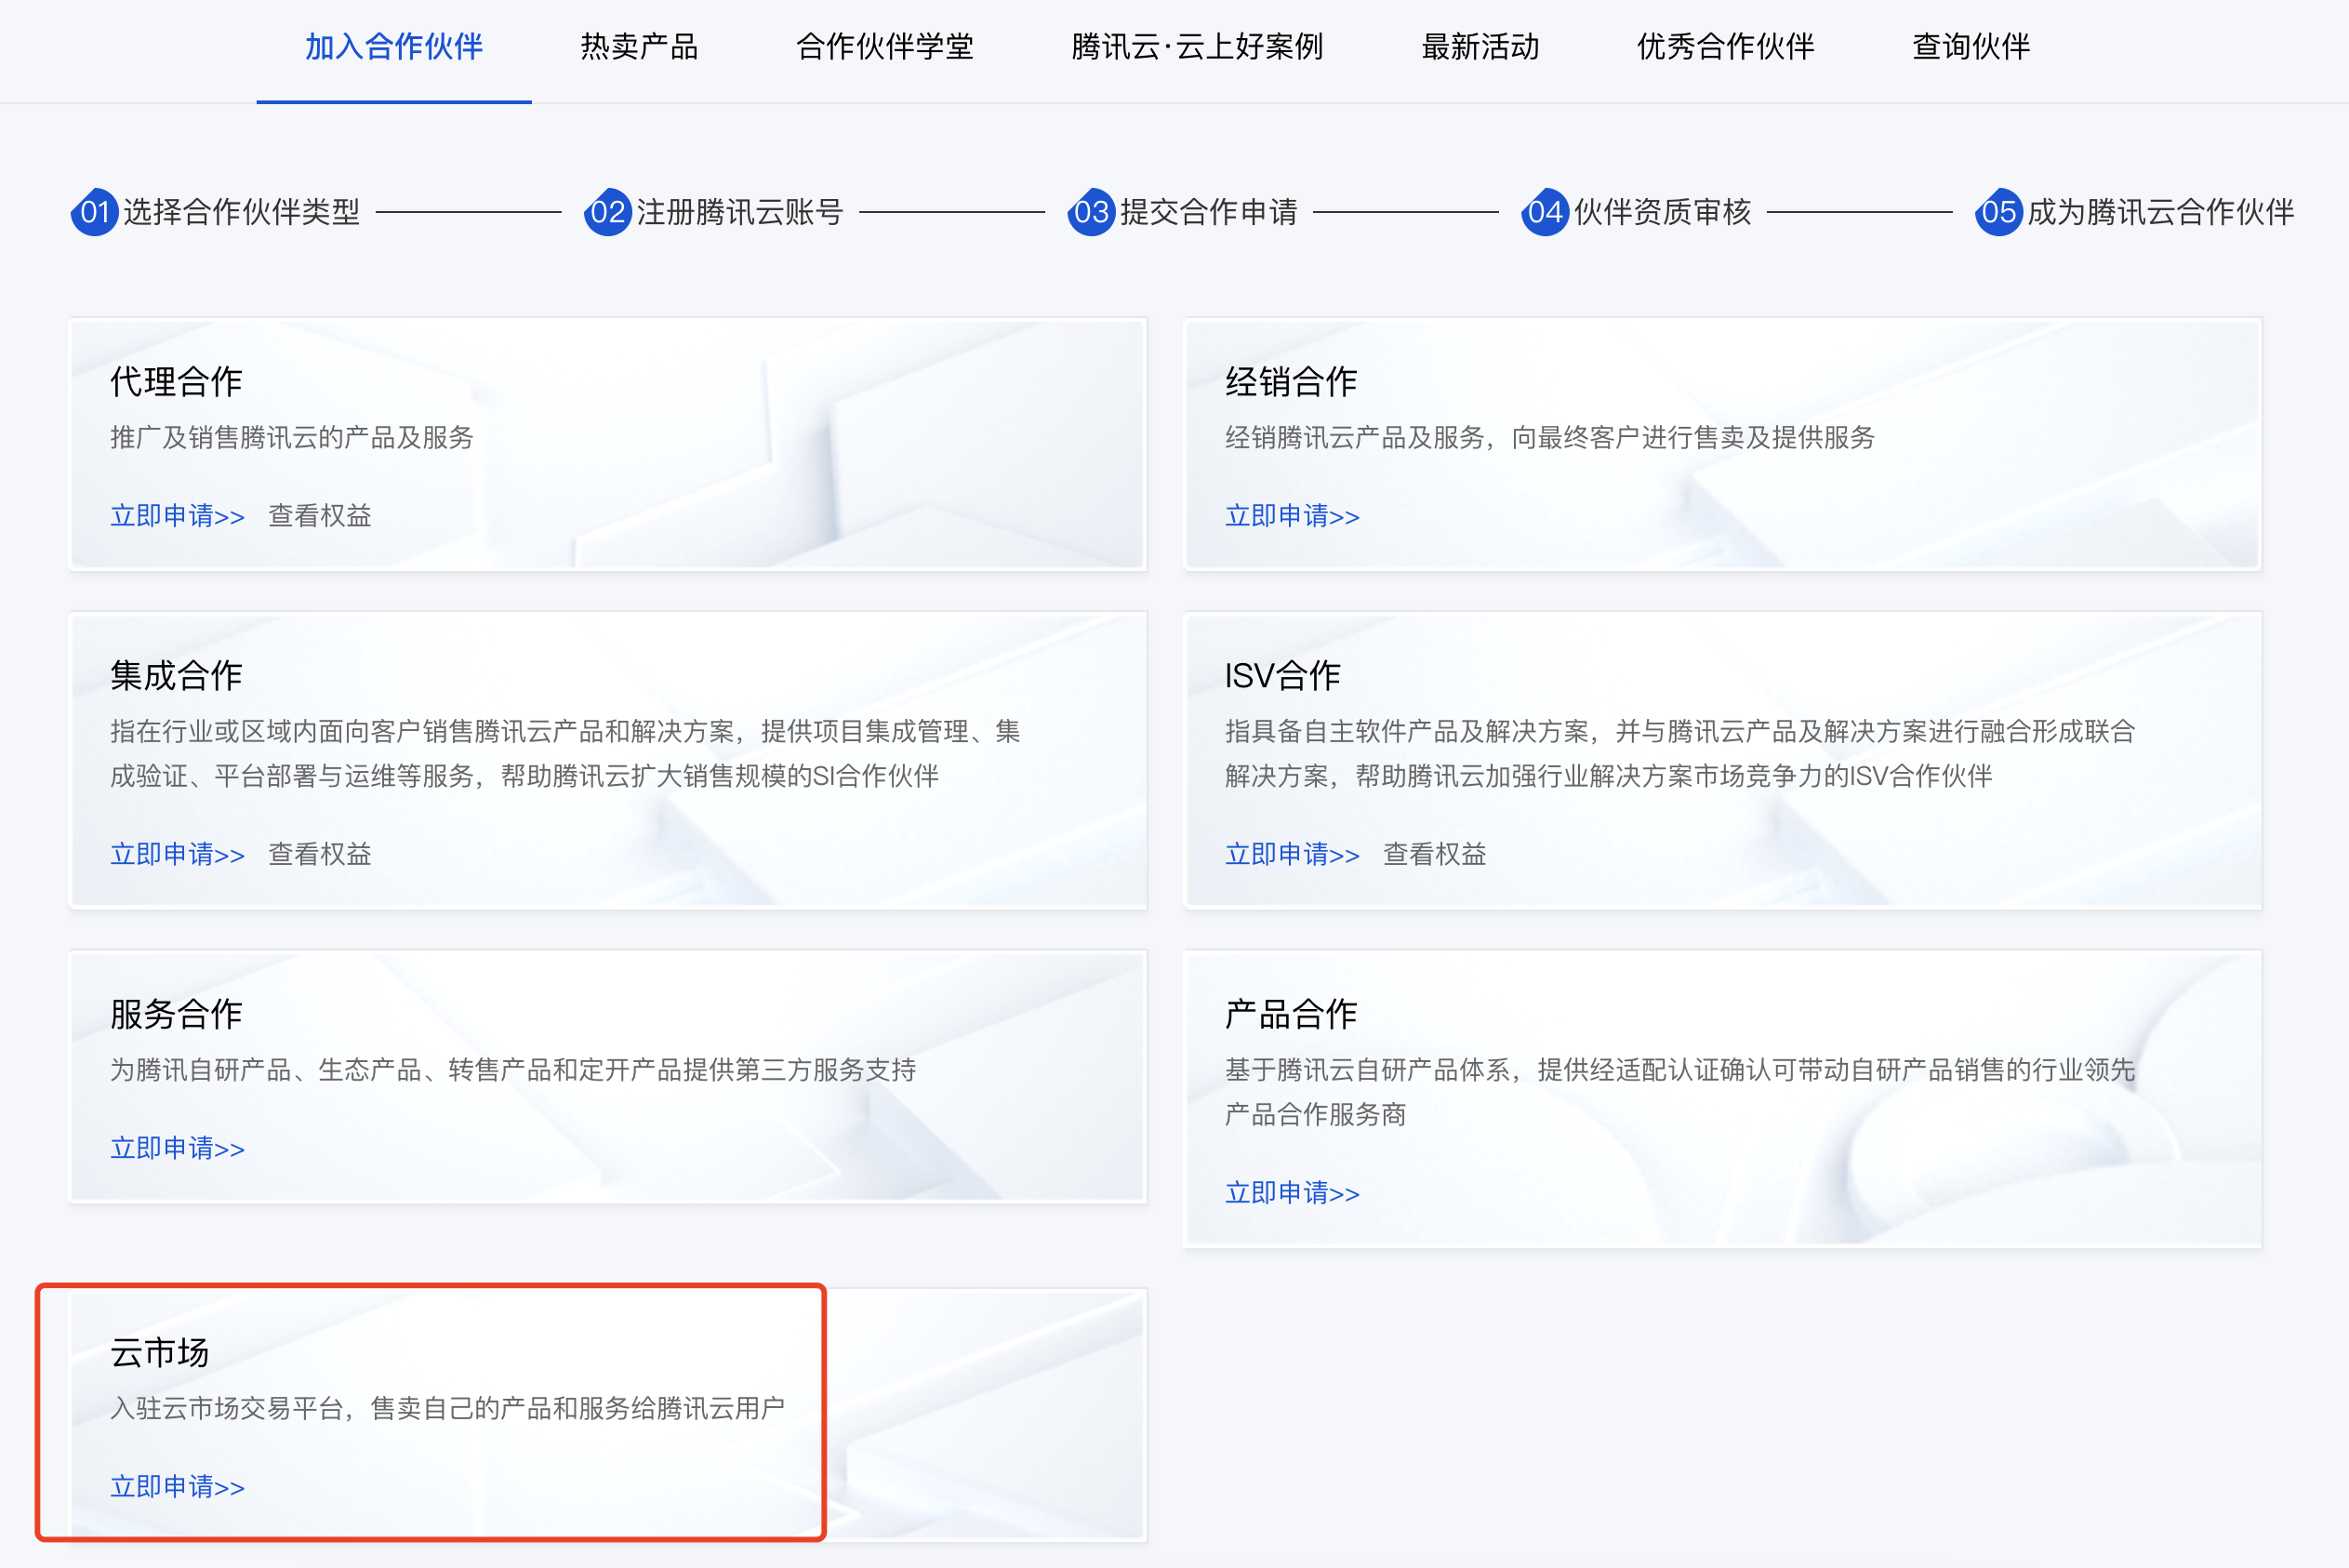This screenshot has width=2349, height=1568.
Task: Click 立即申请>> under 代理合作
Action: [177, 516]
